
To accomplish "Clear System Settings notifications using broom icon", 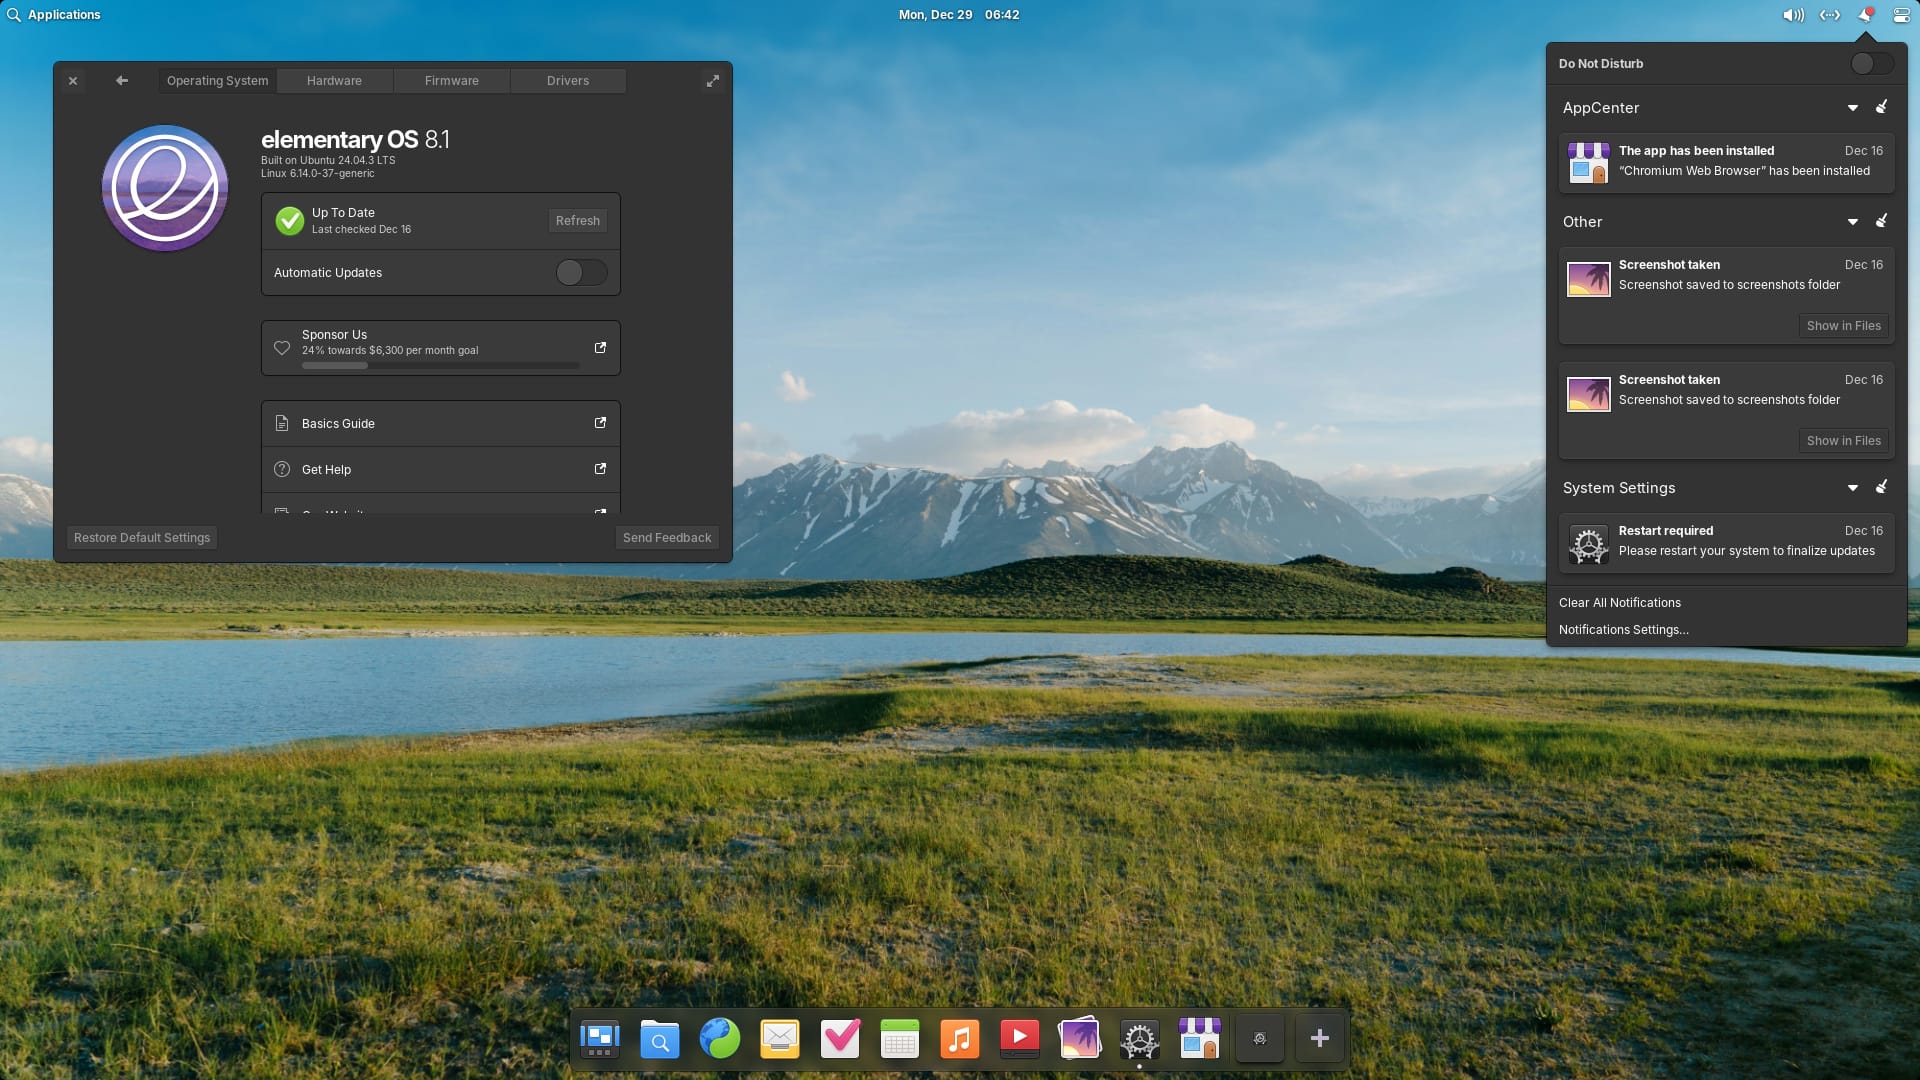I will coord(1883,488).
